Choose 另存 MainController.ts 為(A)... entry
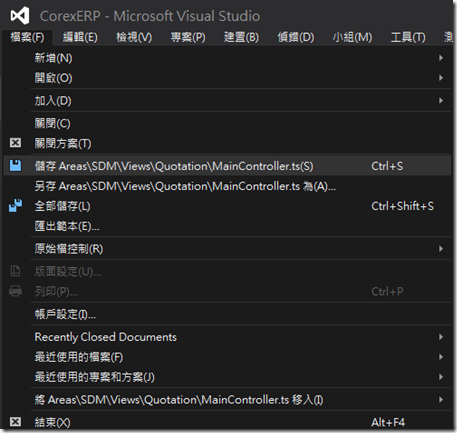The image size is (457, 433). [227, 186]
